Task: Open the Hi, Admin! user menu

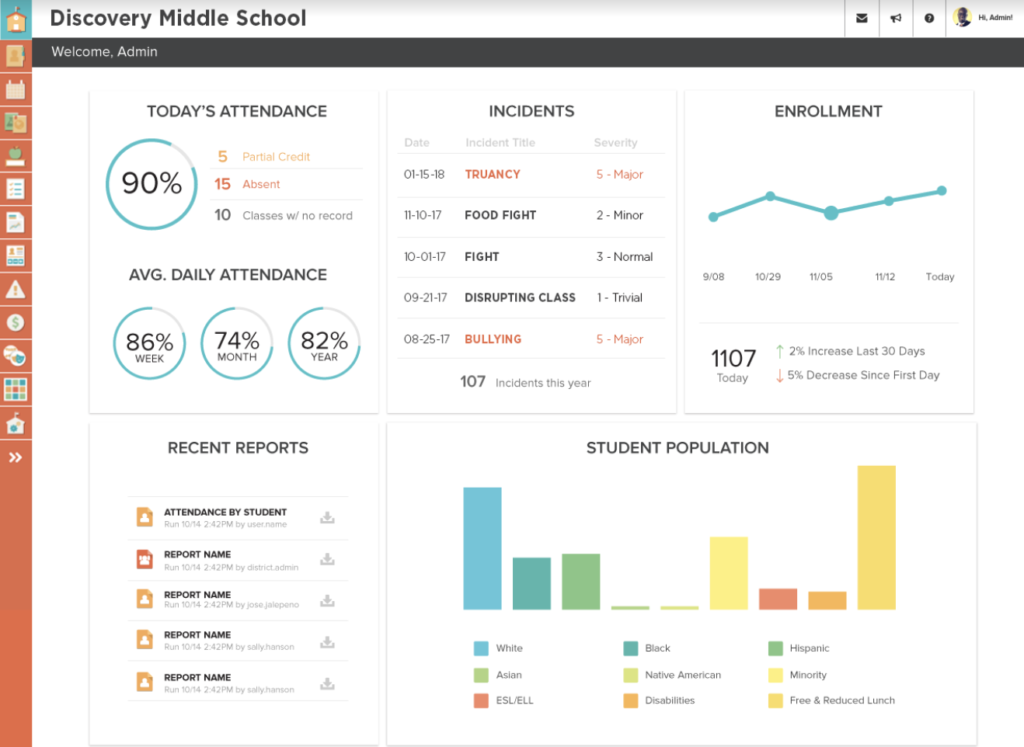Action: coord(983,18)
